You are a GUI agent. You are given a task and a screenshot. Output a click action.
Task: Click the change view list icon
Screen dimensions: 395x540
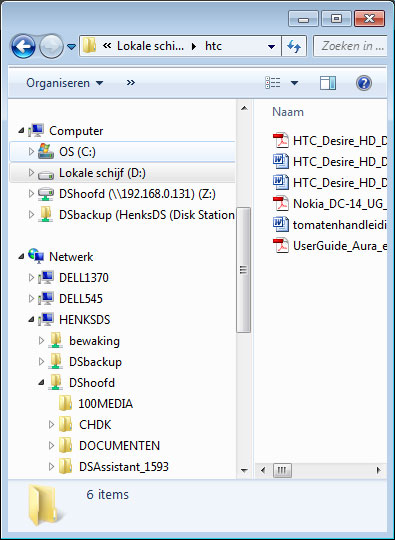pos(272,83)
